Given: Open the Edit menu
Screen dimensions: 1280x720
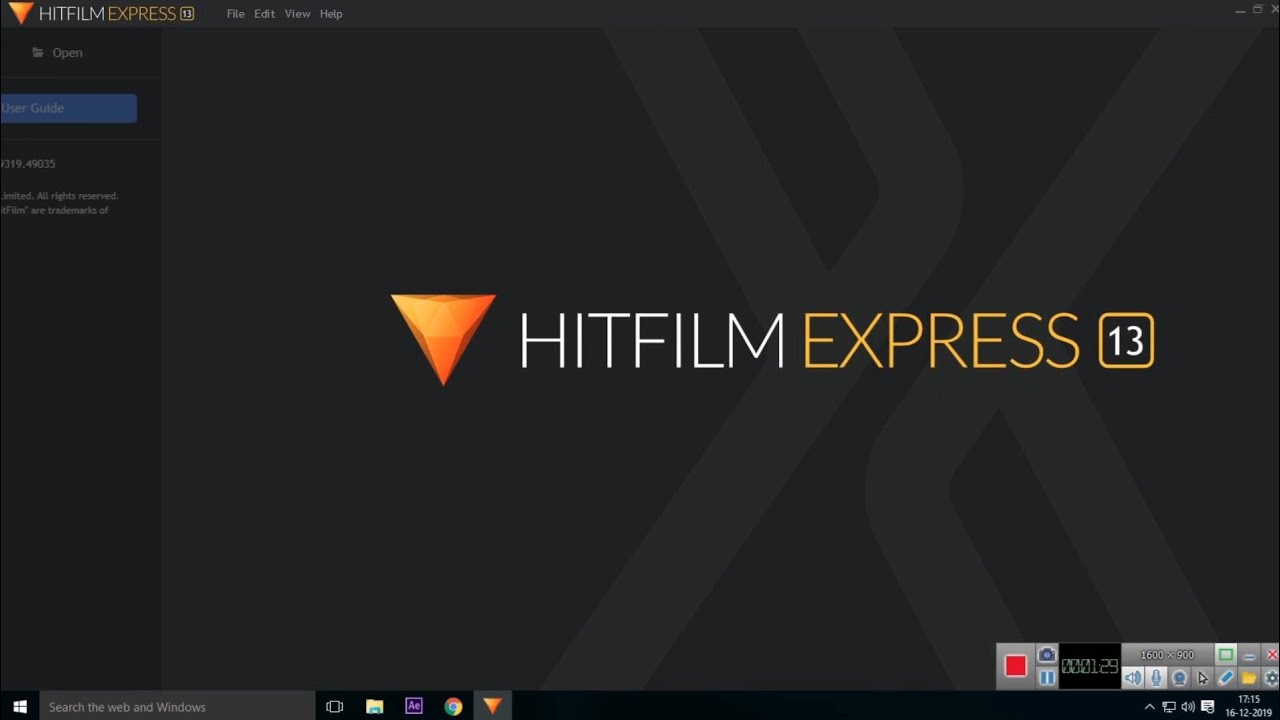Looking at the screenshot, I should [x=264, y=14].
